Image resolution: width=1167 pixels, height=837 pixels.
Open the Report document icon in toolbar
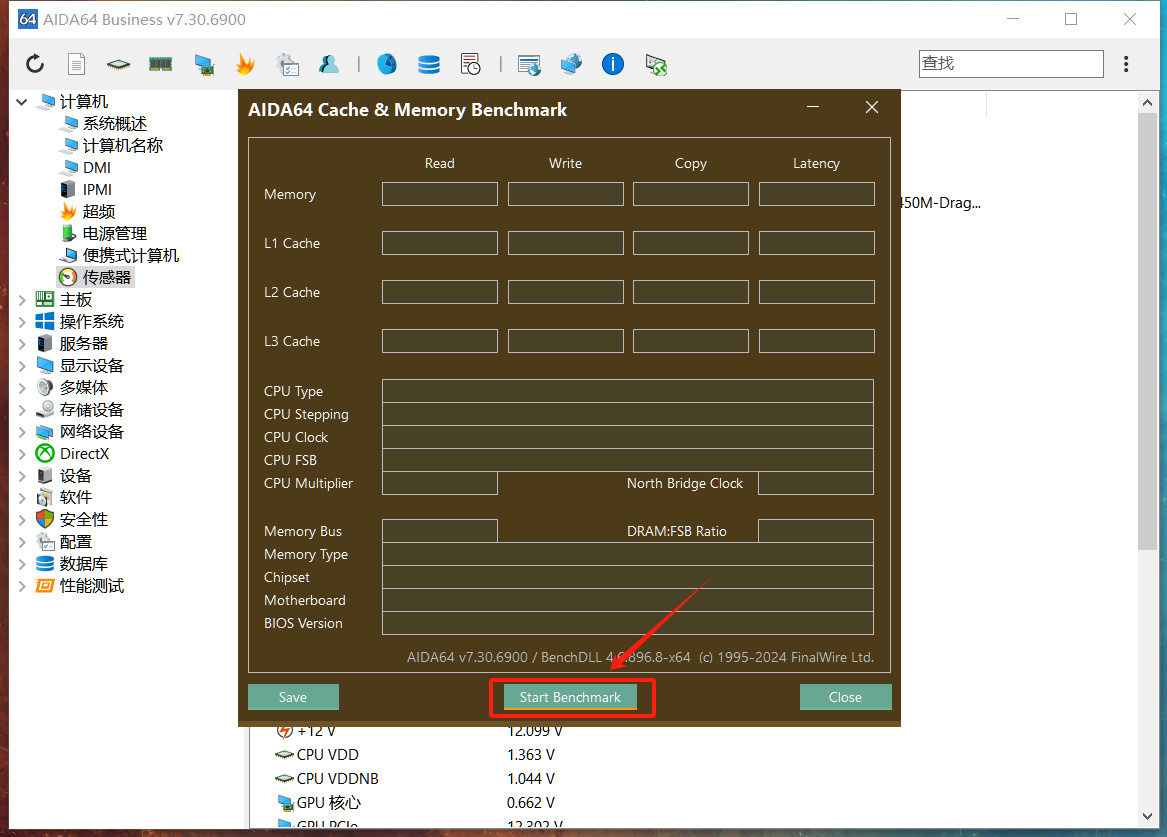pos(77,64)
